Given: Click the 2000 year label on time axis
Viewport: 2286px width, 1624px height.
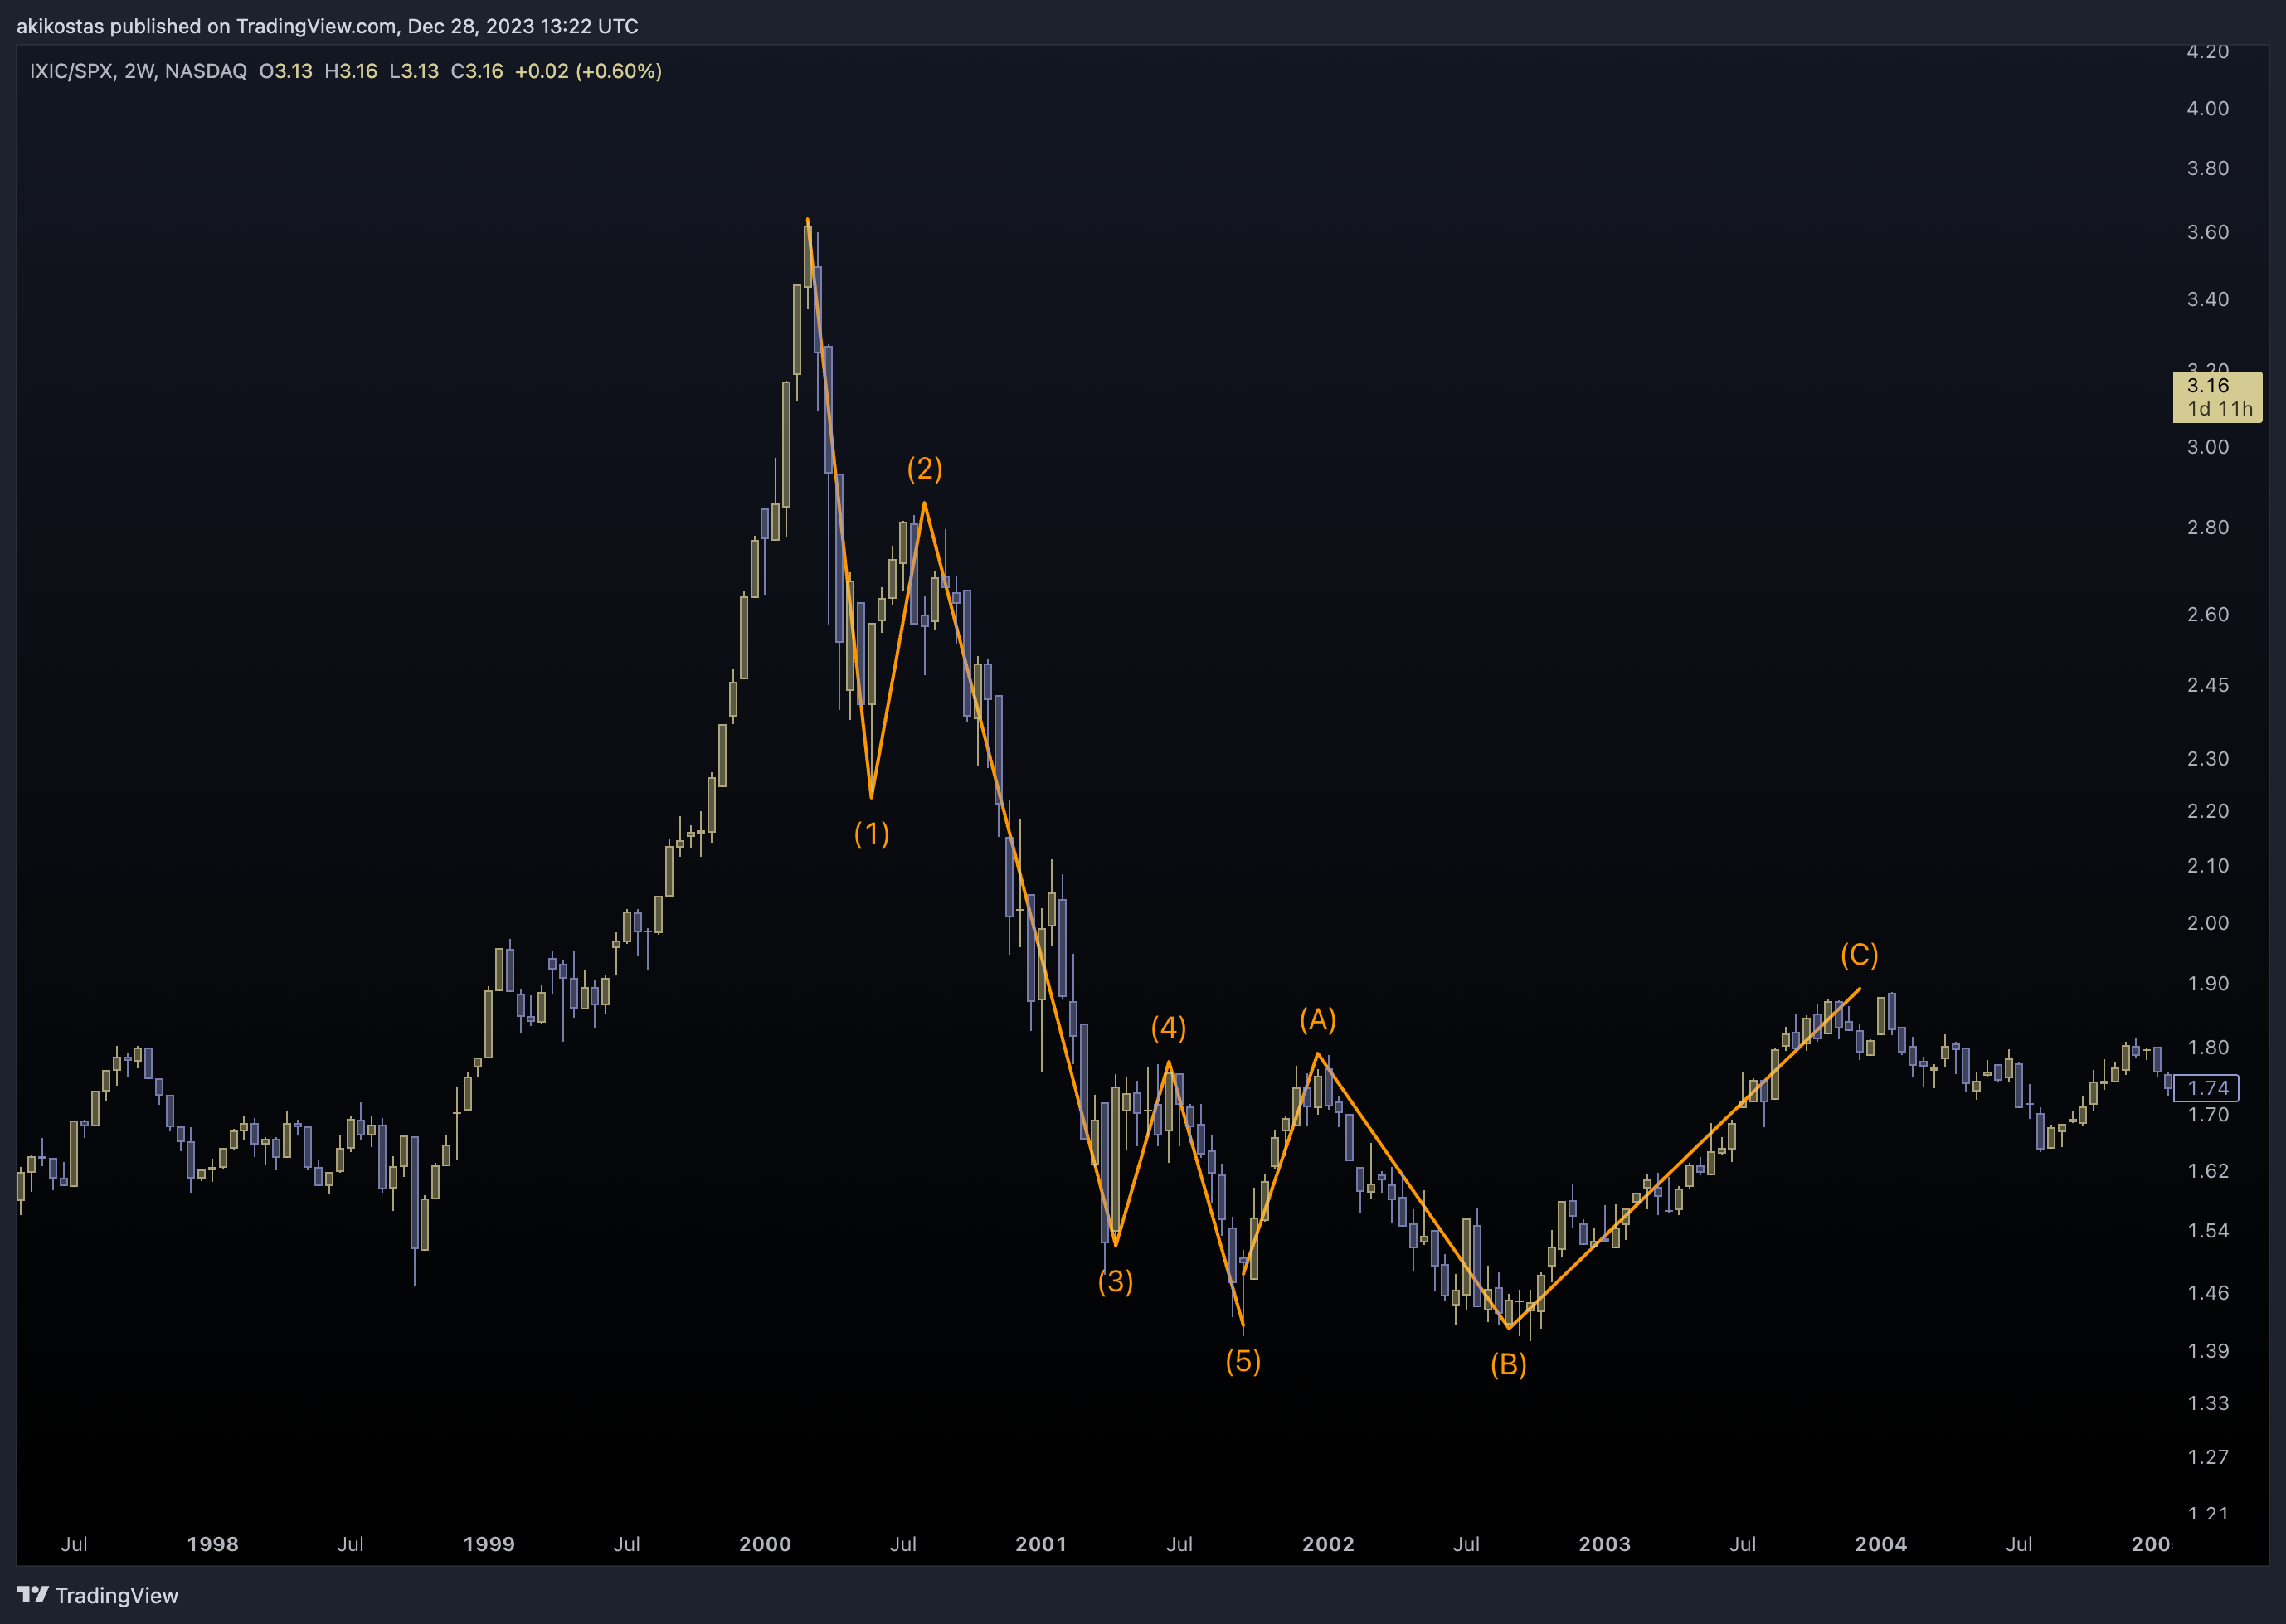Looking at the screenshot, I should (765, 1544).
